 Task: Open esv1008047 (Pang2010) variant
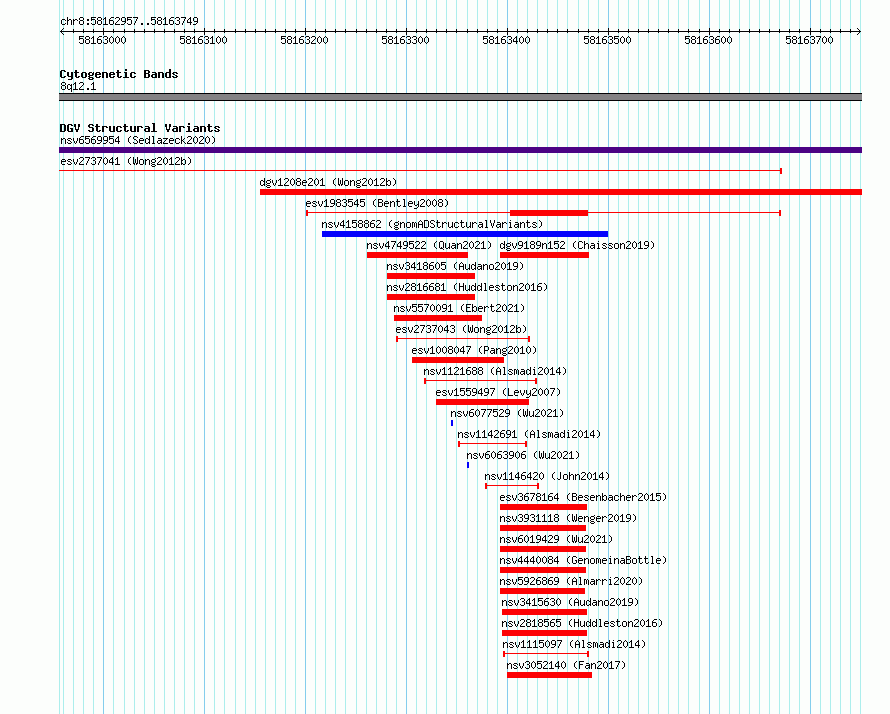474,350
